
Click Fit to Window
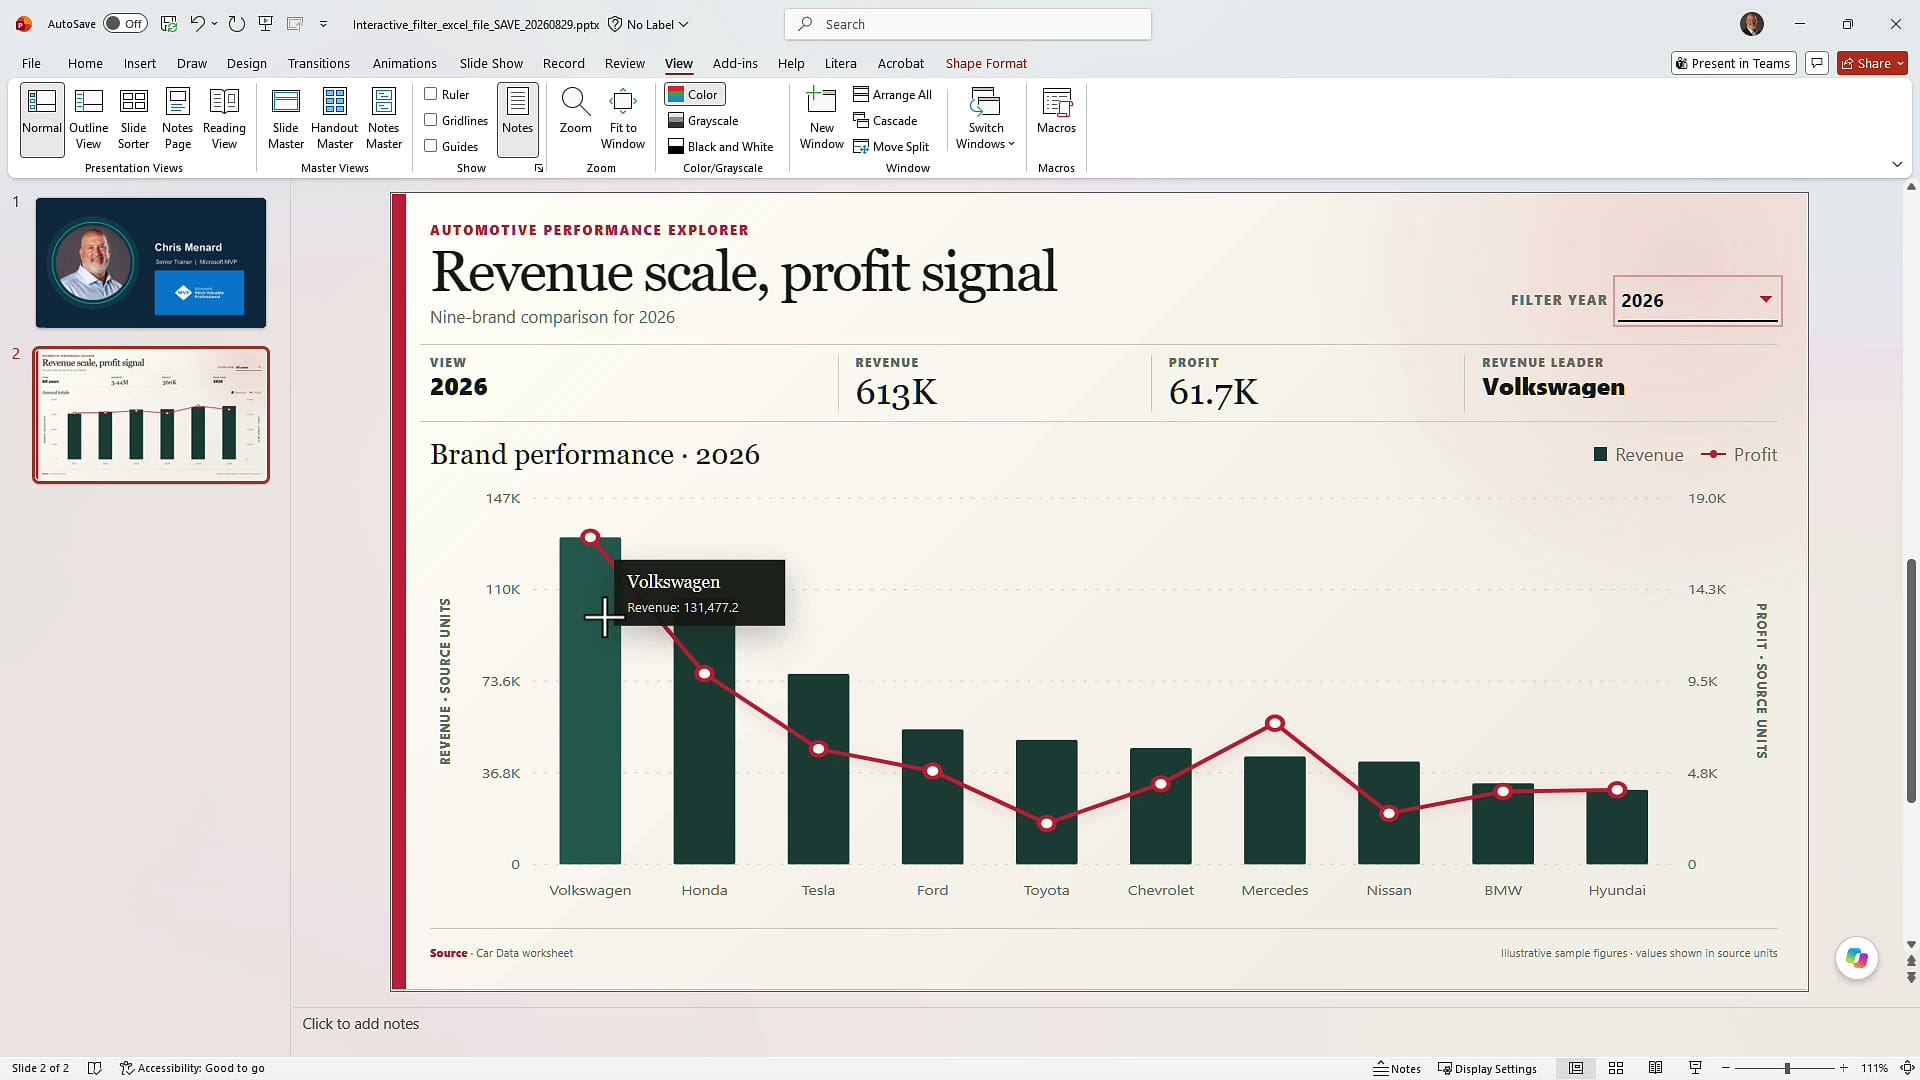pyautogui.click(x=623, y=119)
